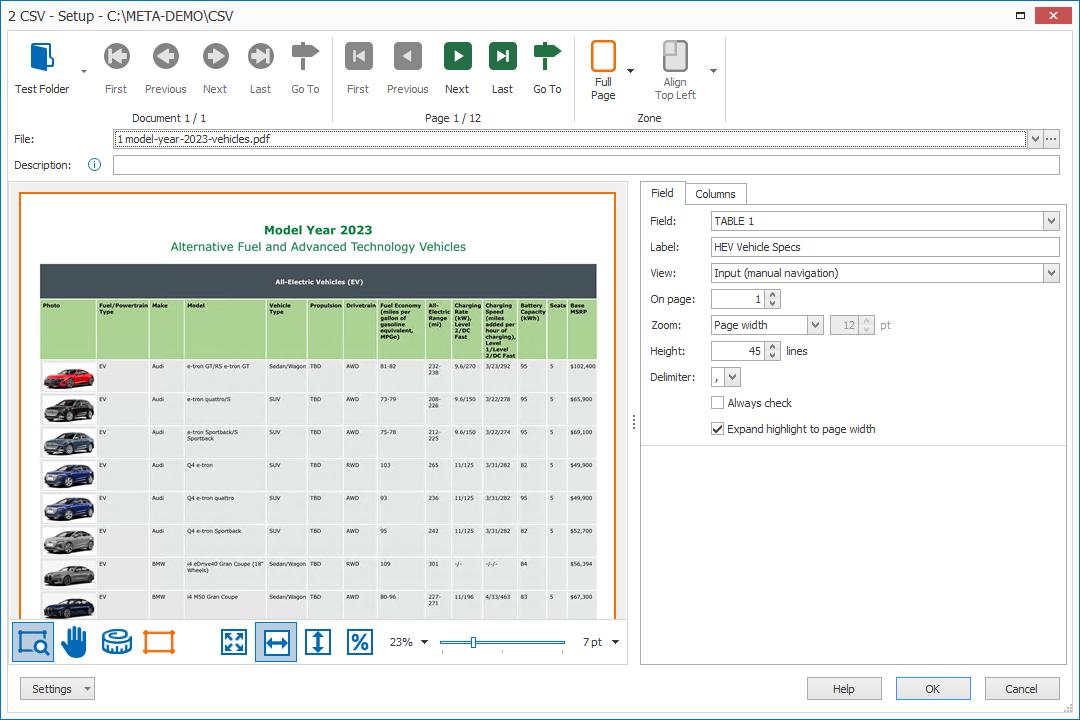This screenshot has height=720, width=1080.
Task: Click the fit page width icon
Action: pyautogui.click(x=276, y=642)
